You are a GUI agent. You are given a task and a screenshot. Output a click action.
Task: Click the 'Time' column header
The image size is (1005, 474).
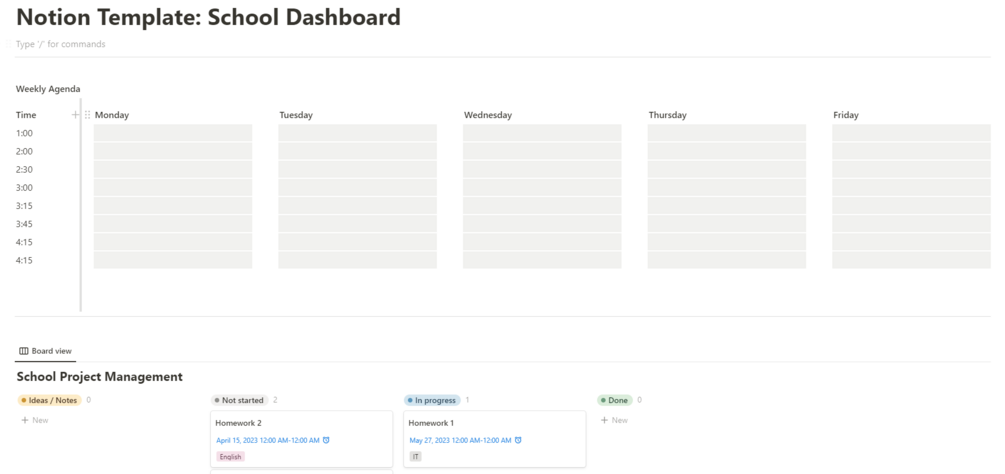pyautogui.click(x=26, y=115)
